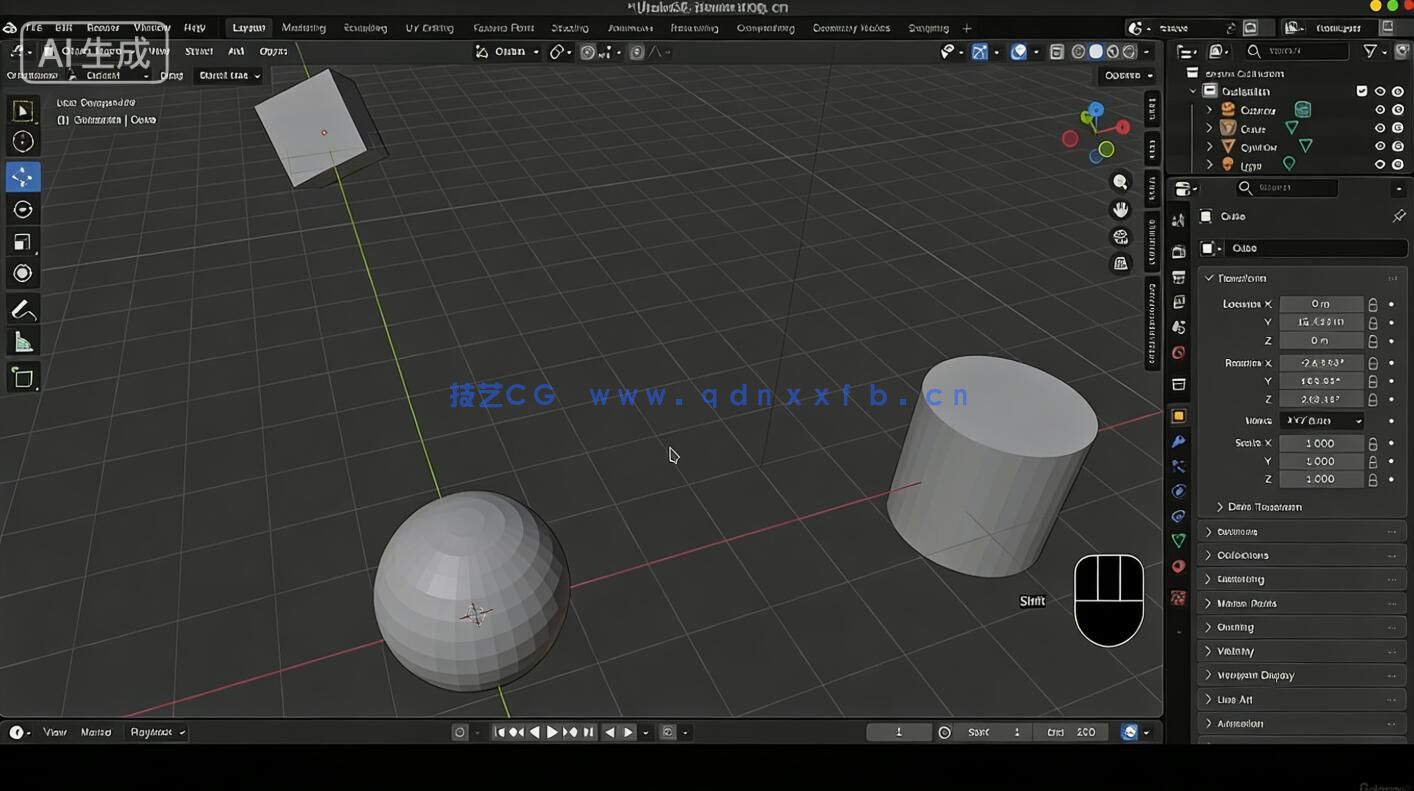Hide the Cube in the outliner
Image resolution: width=1414 pixels, height=791 pixels.
point(1380,127)
